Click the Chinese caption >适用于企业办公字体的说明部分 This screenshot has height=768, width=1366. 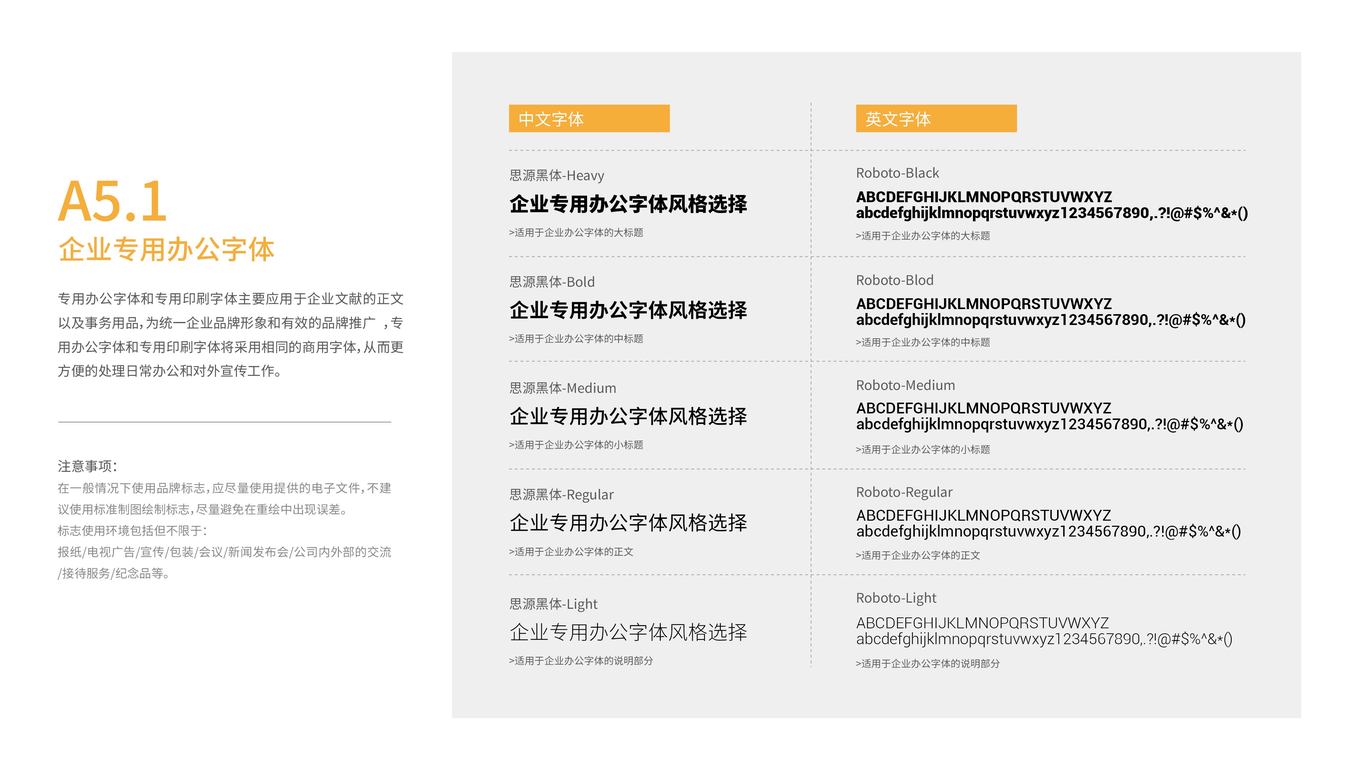tap(581, 660)
